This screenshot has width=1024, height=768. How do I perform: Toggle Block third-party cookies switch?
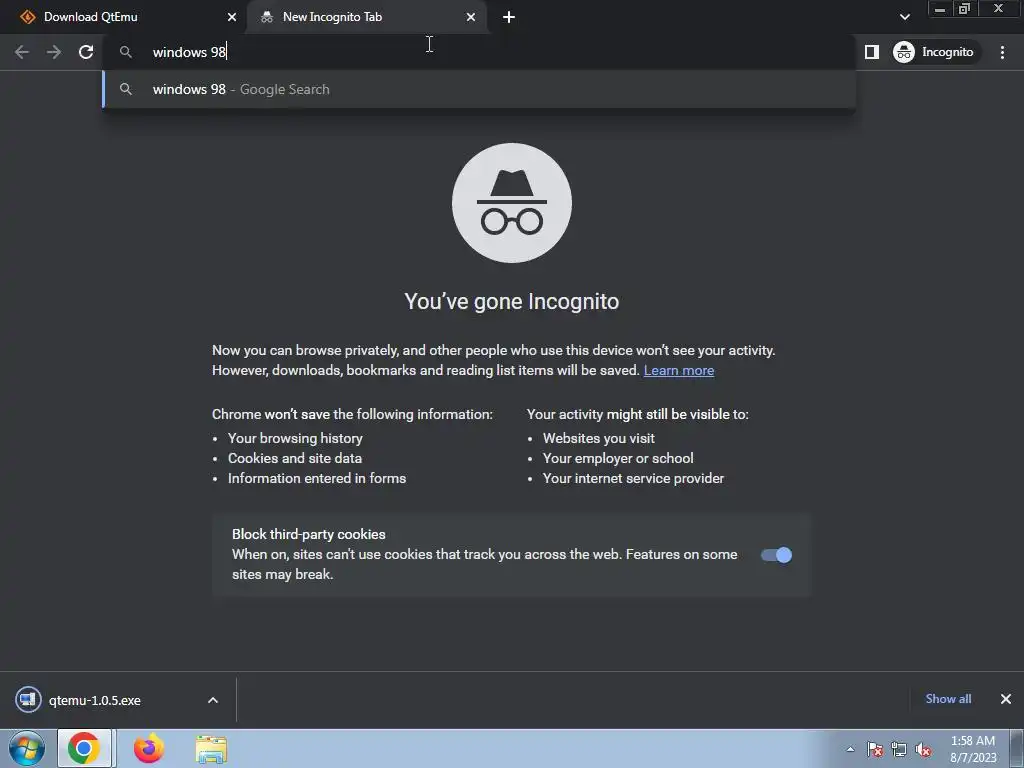tap(776, 555)
